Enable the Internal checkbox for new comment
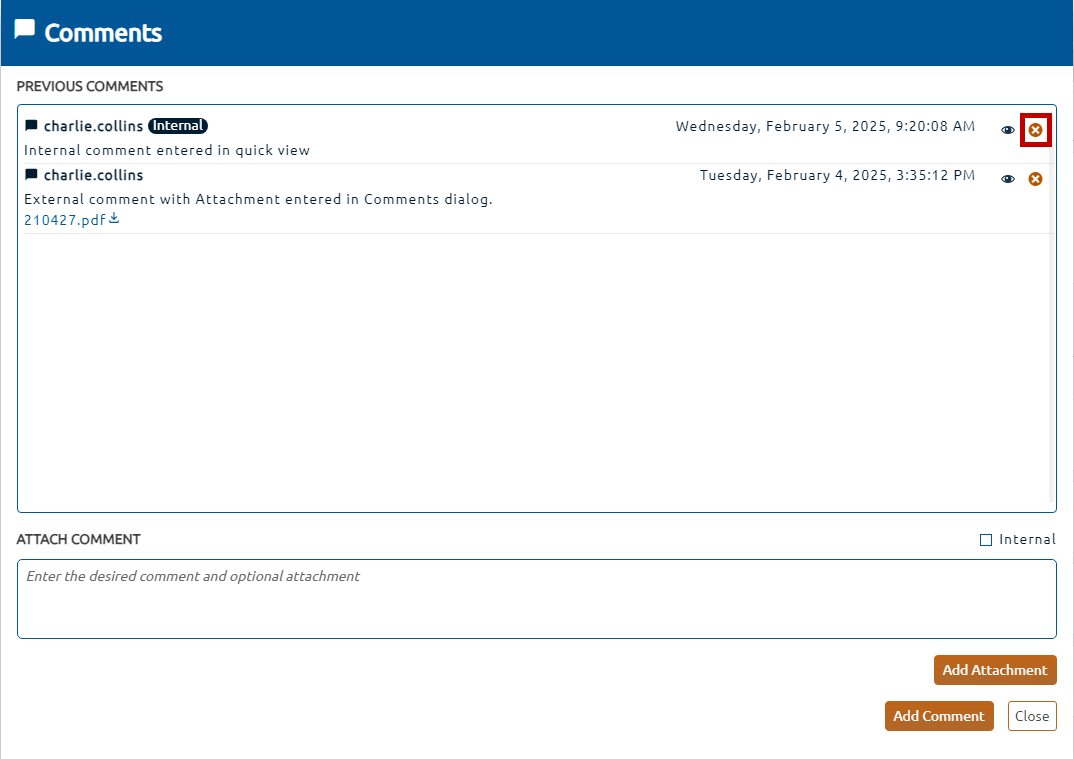This screenshot has width=1074, height=759. coord(986,540)
